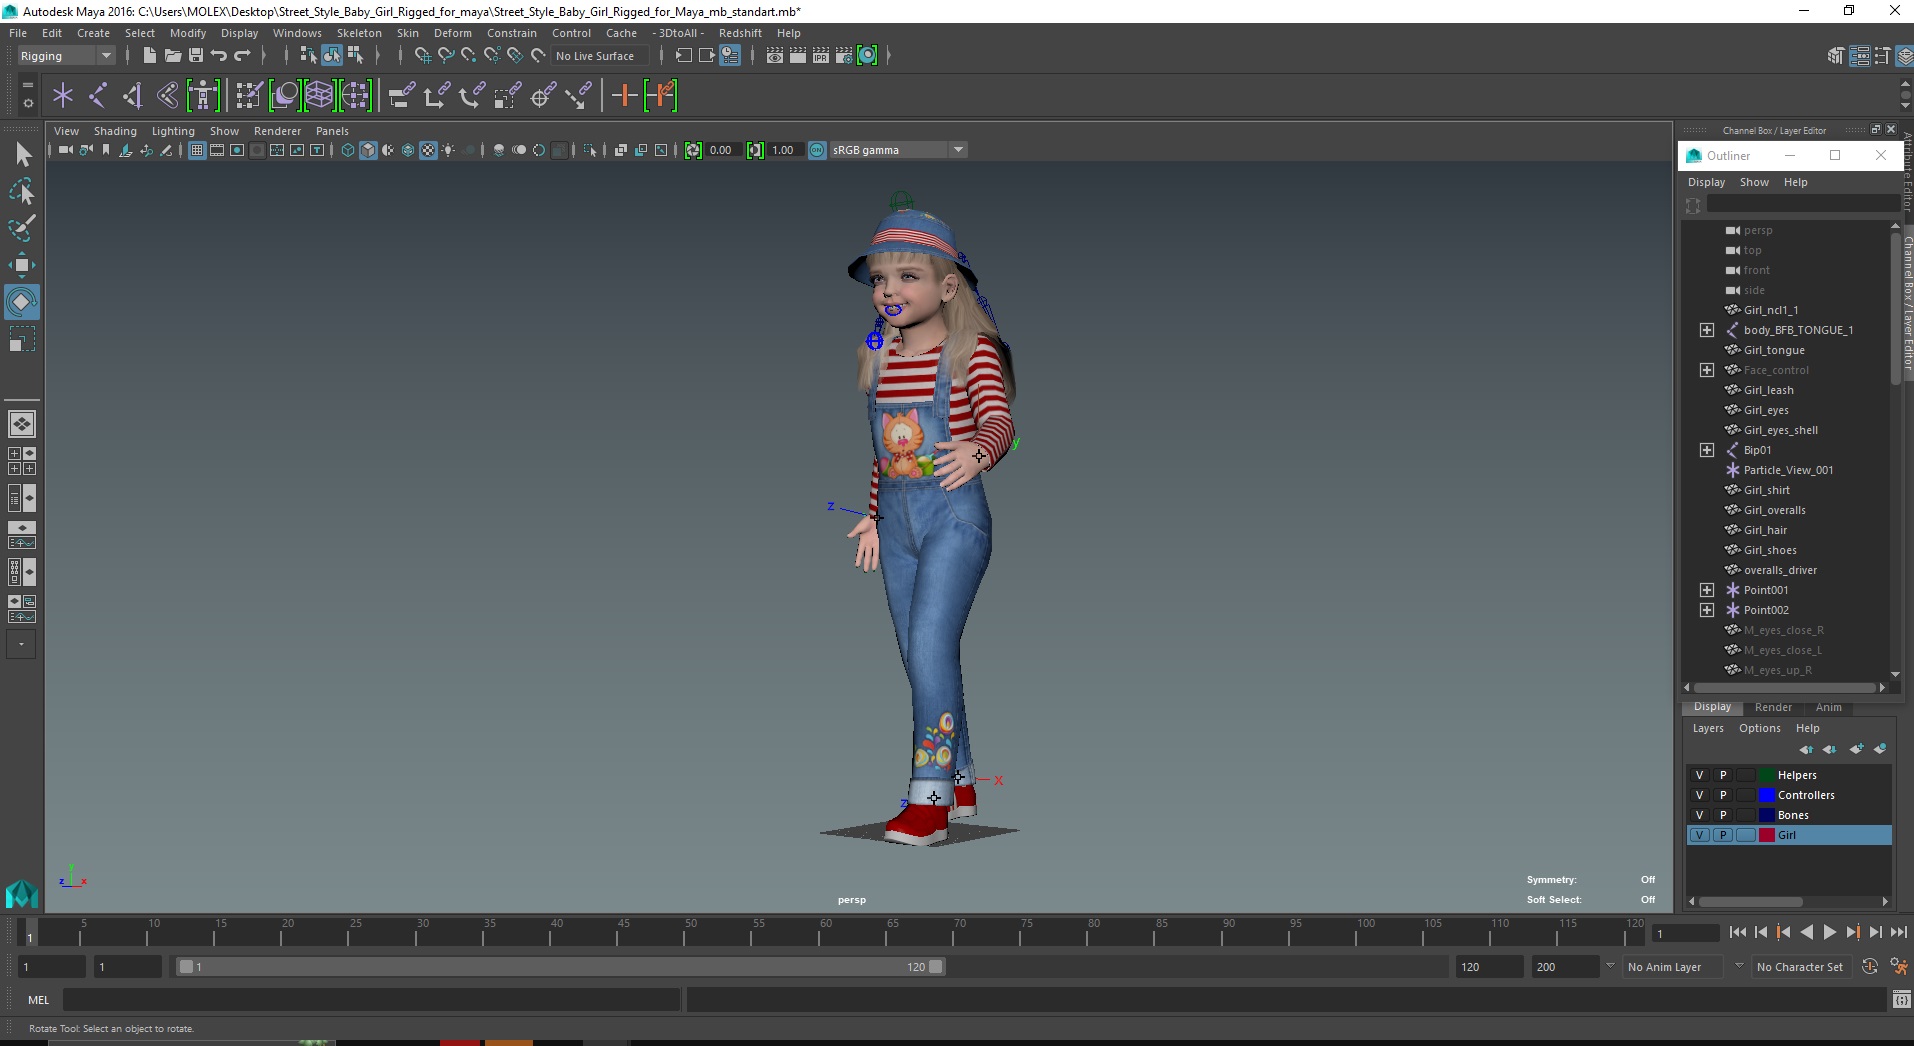Pick the Scale tool in toolbox
The image size is (1914, 1046).
tap(22, 339)
